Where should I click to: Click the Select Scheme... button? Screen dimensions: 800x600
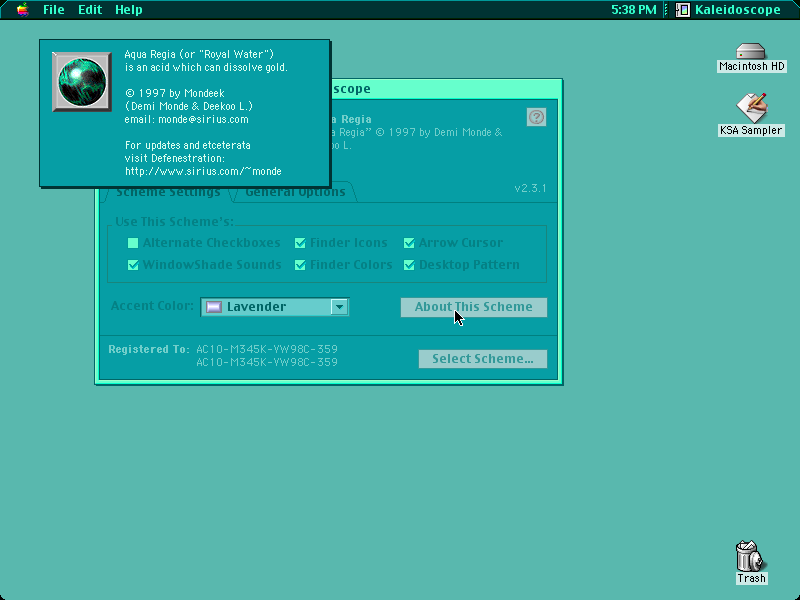483,359
